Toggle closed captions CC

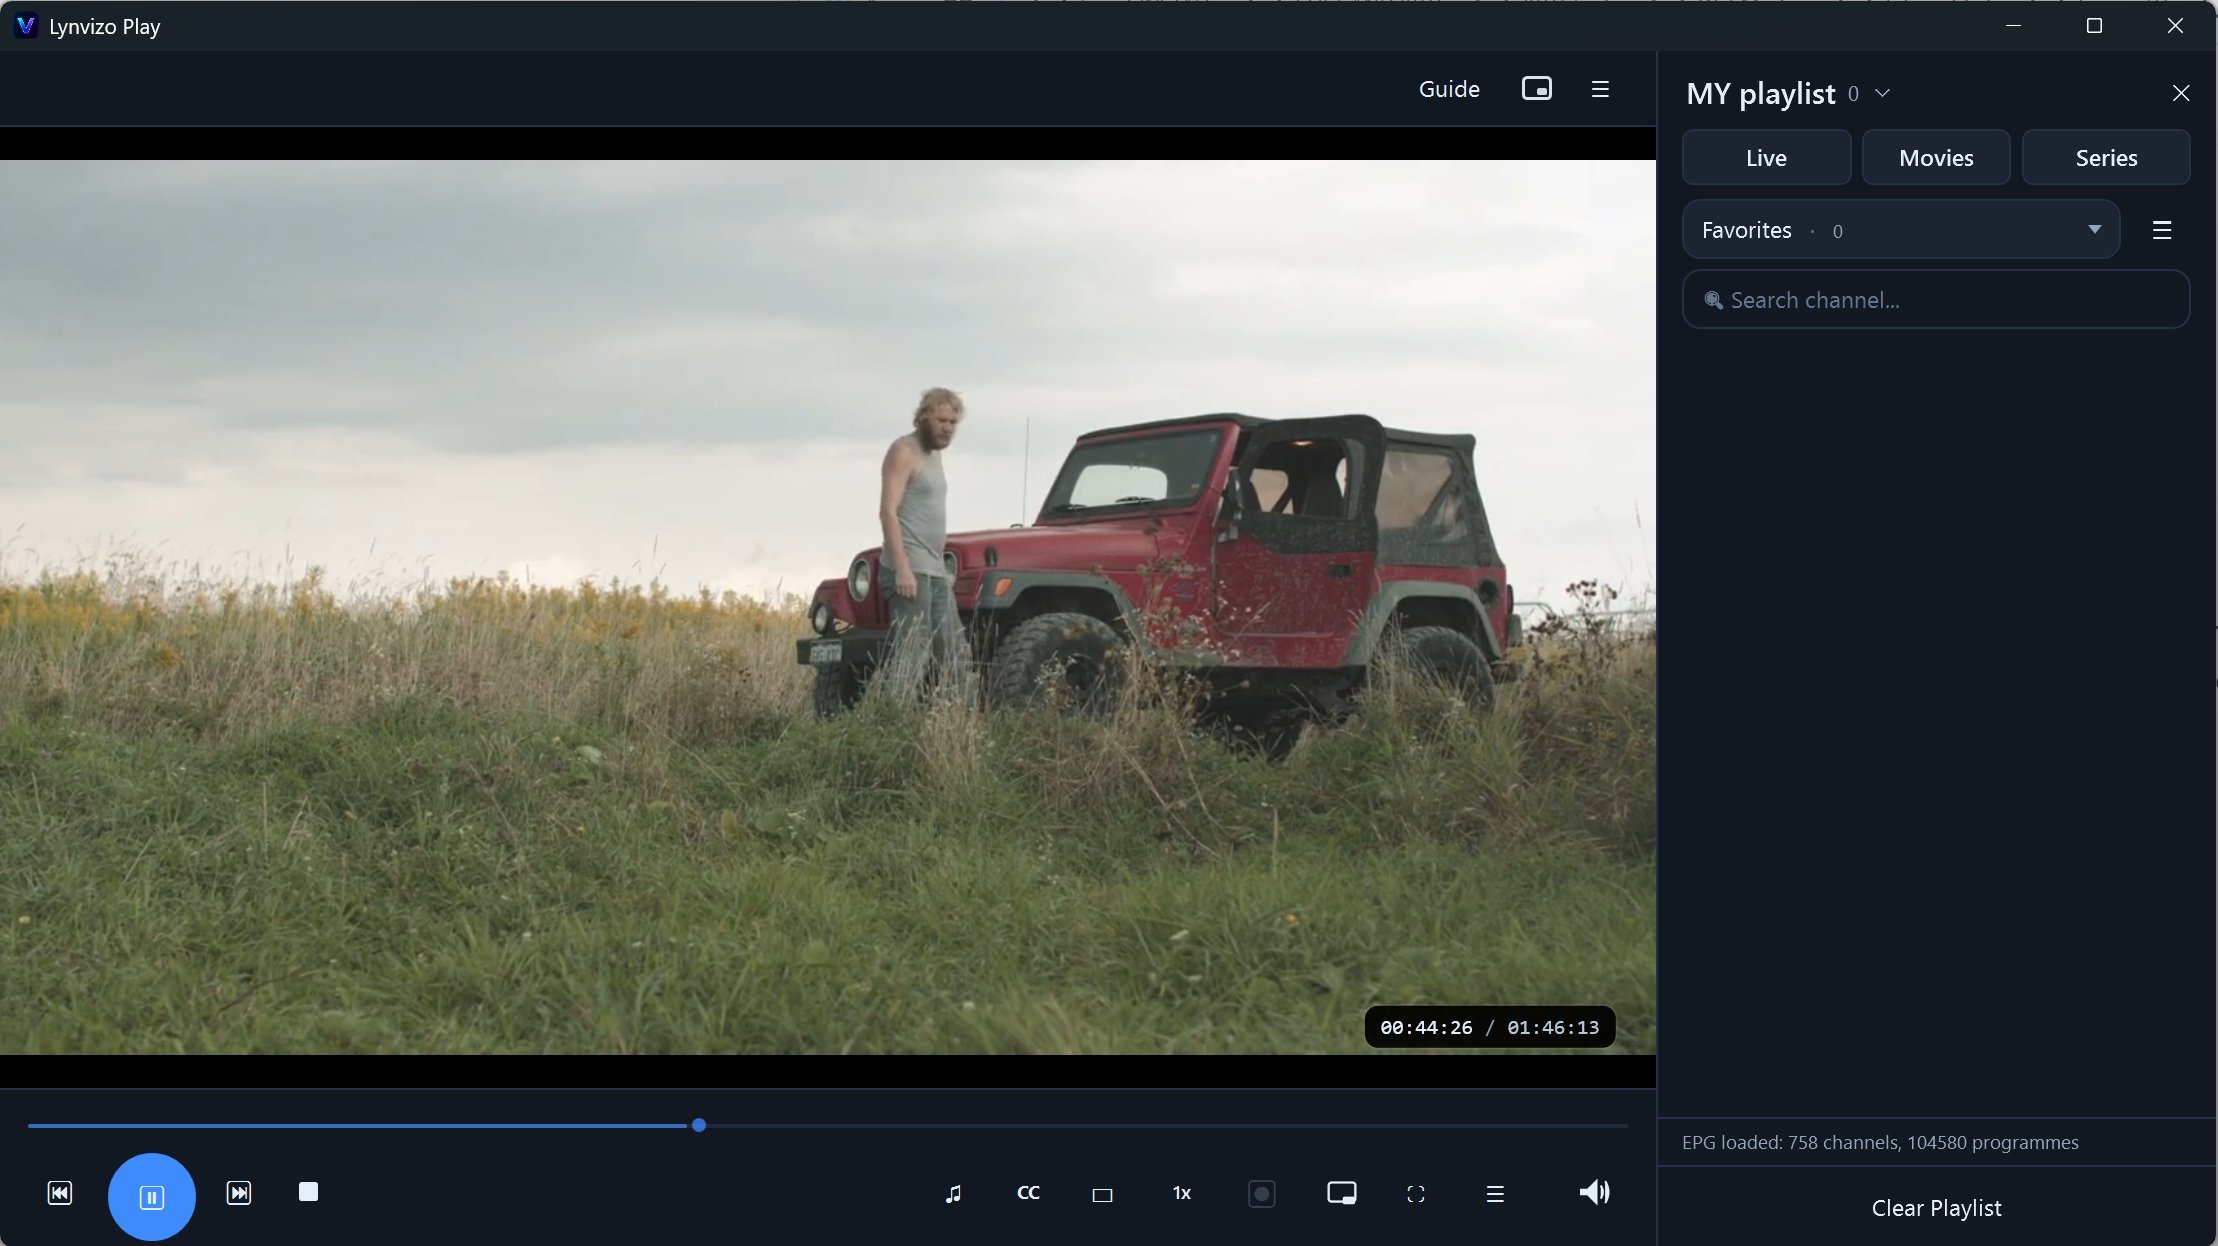click(1028, 1193)
